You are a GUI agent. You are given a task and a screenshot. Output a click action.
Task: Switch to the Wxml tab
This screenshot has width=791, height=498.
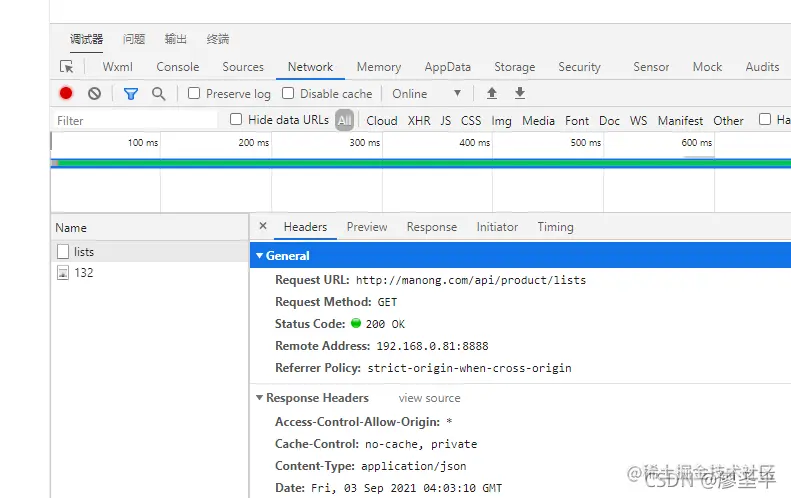point(118,67)
